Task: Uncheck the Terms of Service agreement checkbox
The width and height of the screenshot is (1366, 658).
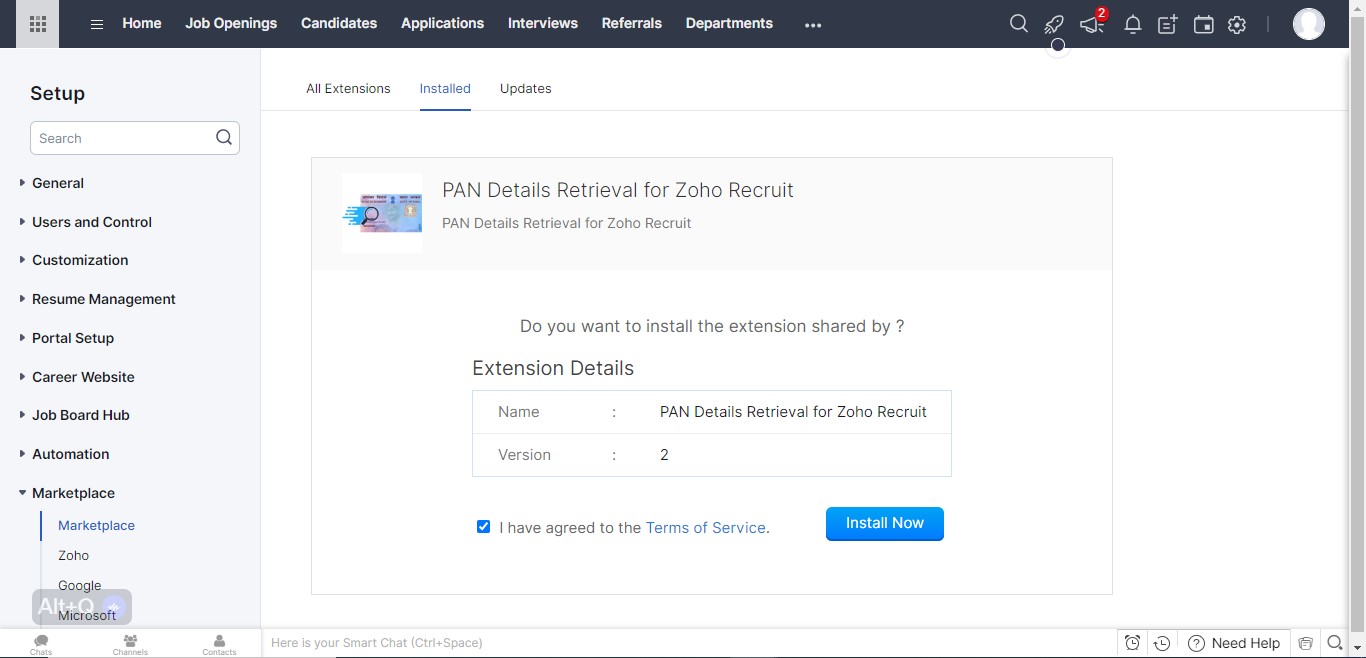Action: click(484, 527)
